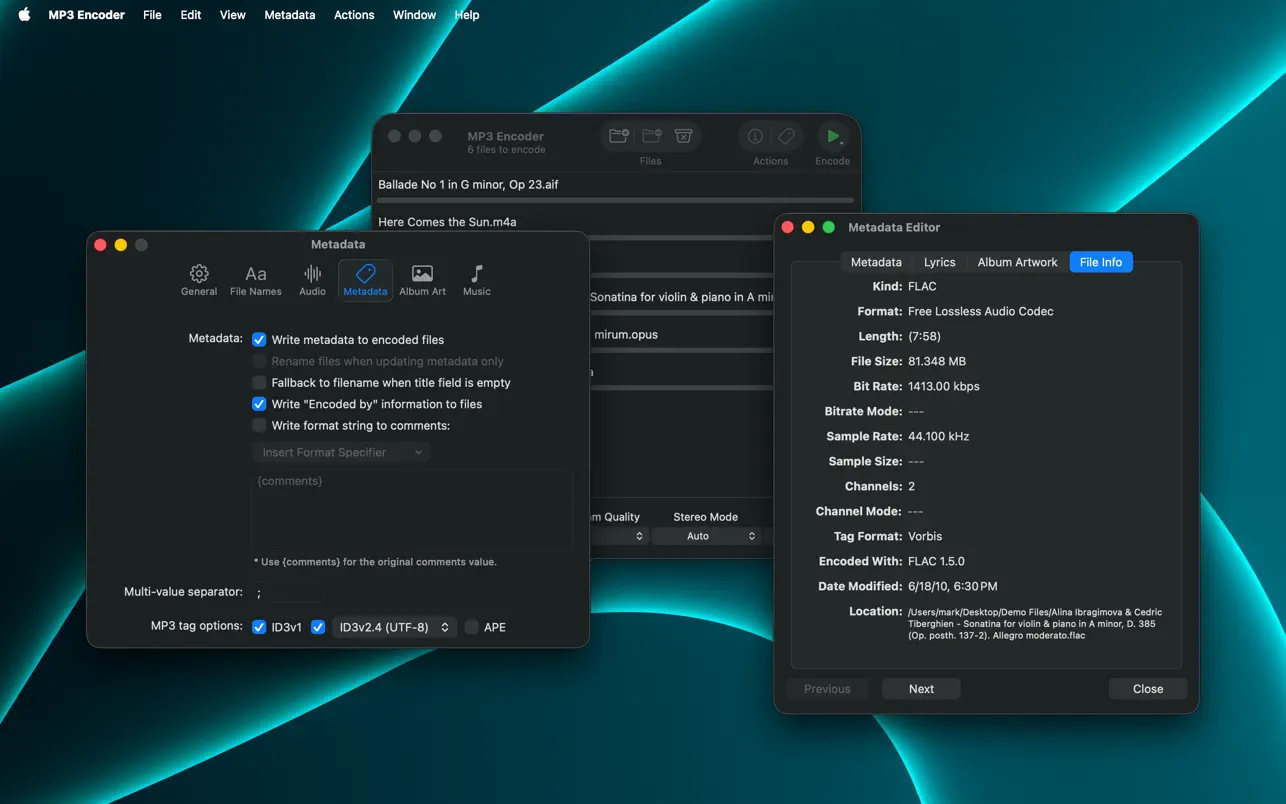Click the remove files folder icon in MP3 Encoder toolbar

click(651, 136)
